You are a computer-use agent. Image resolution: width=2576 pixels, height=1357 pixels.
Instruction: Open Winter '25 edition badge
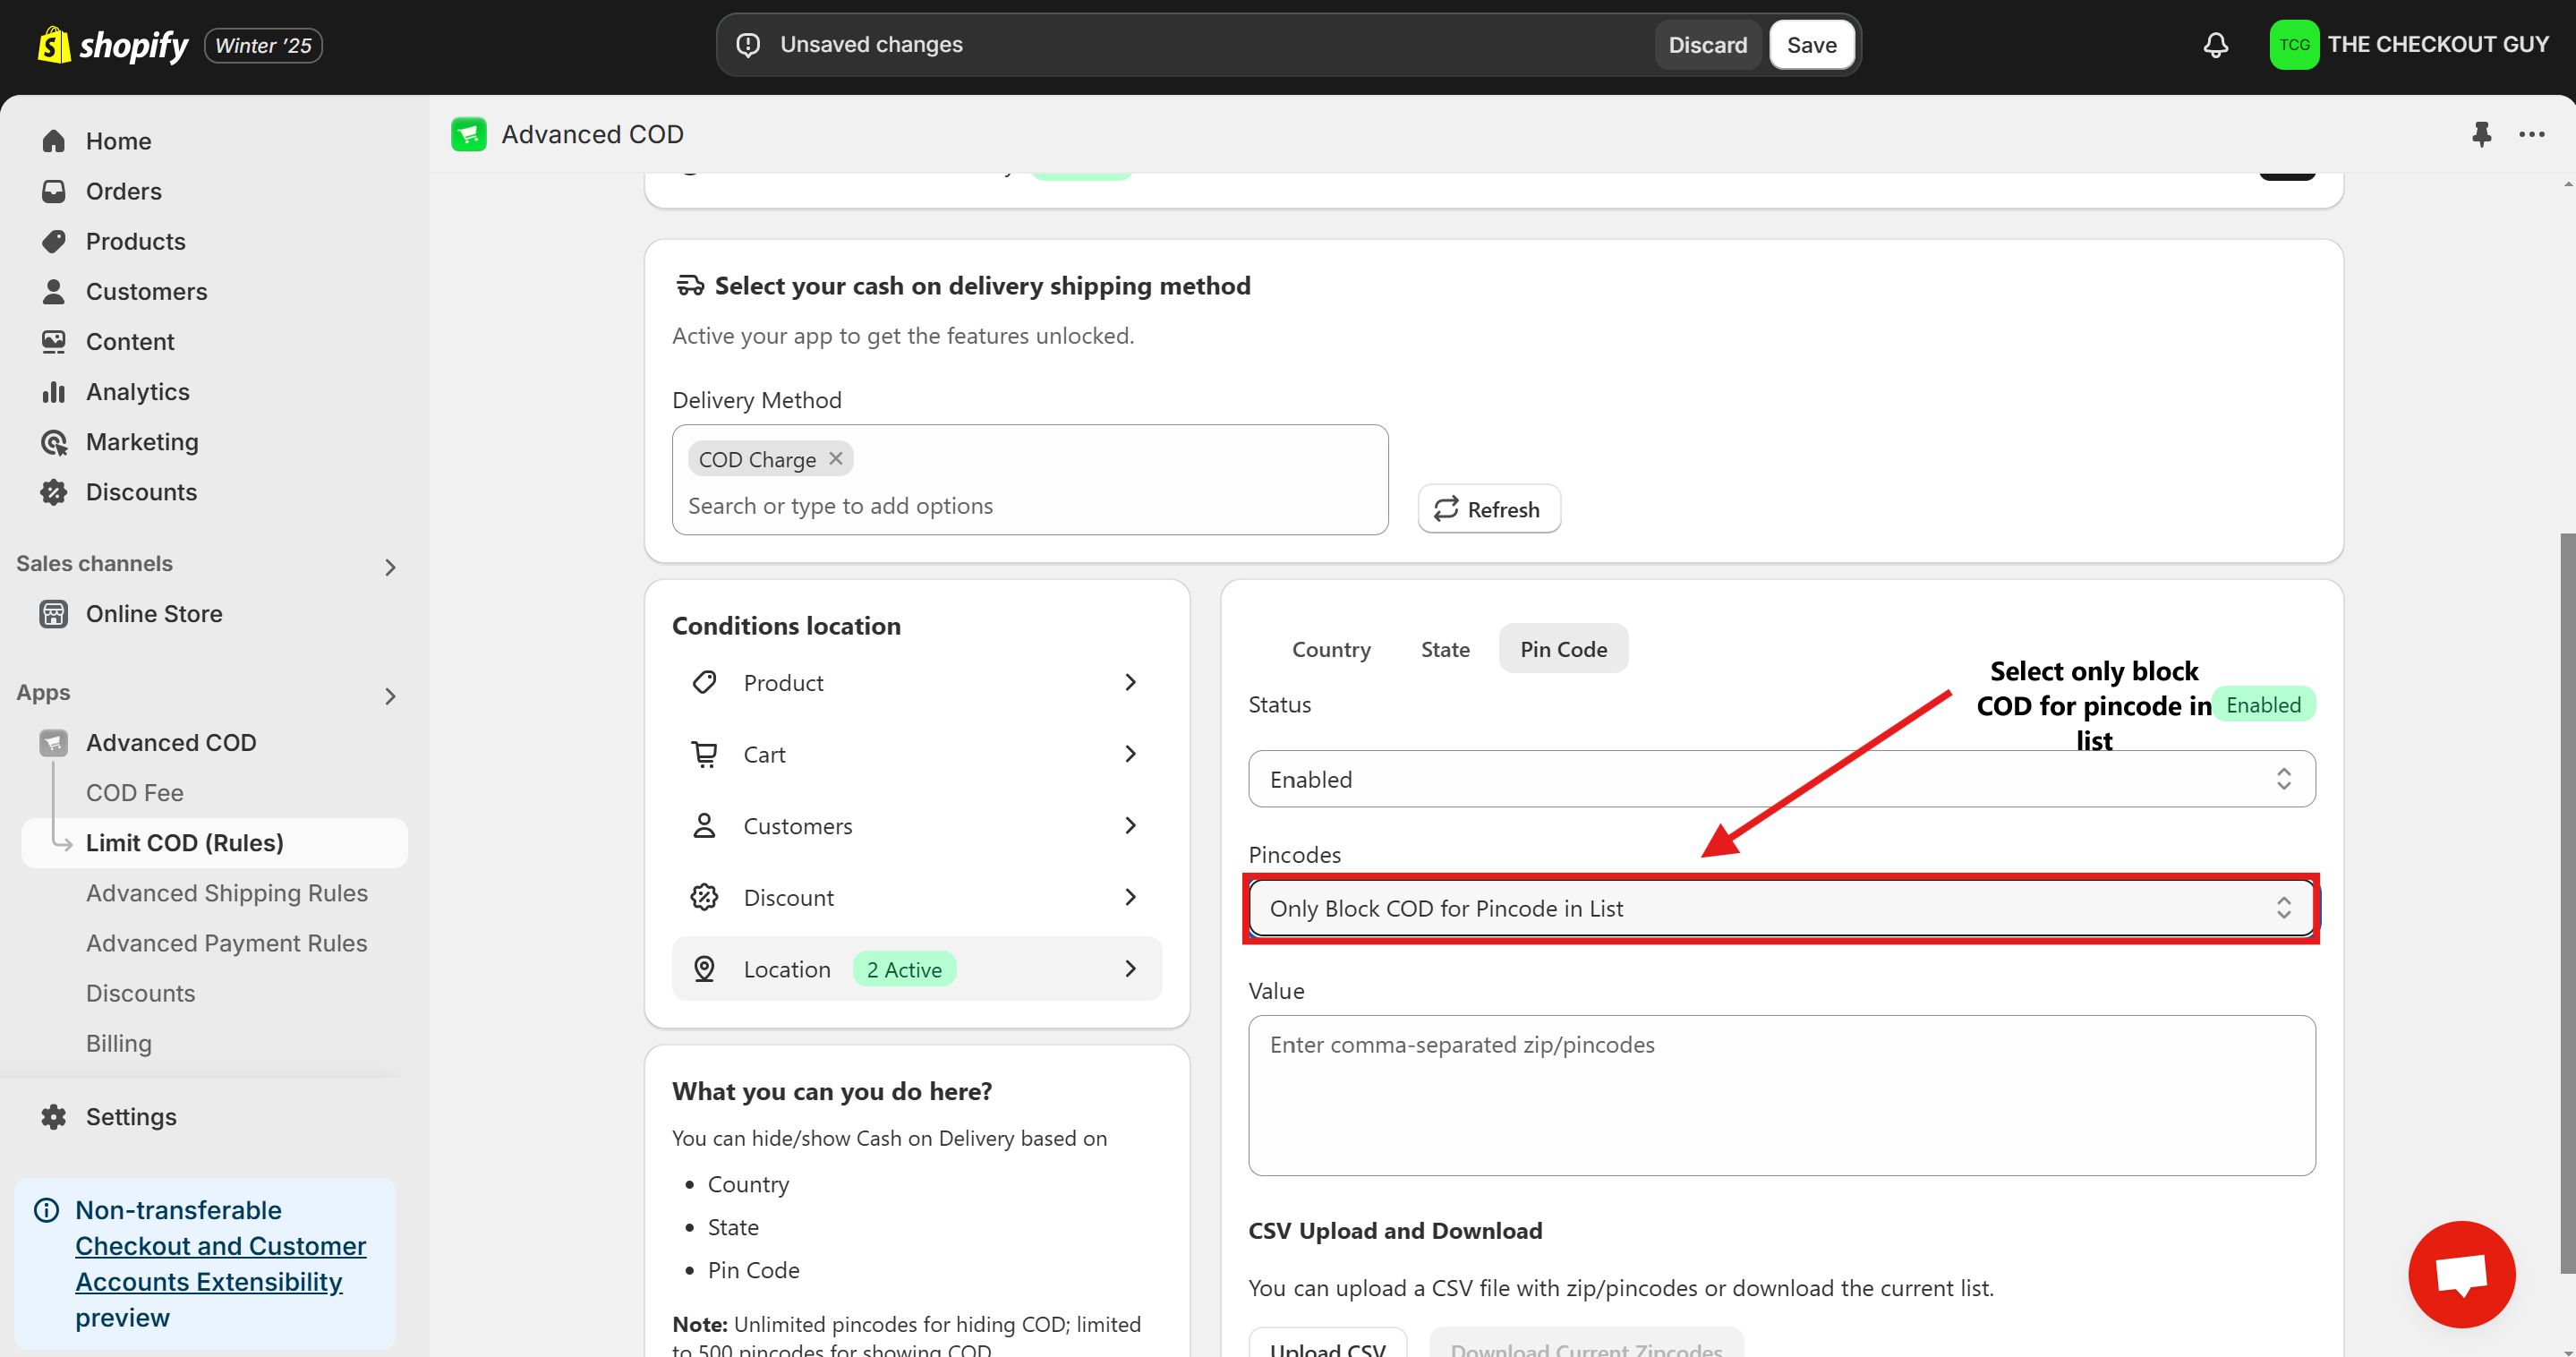tap(263, 45)
